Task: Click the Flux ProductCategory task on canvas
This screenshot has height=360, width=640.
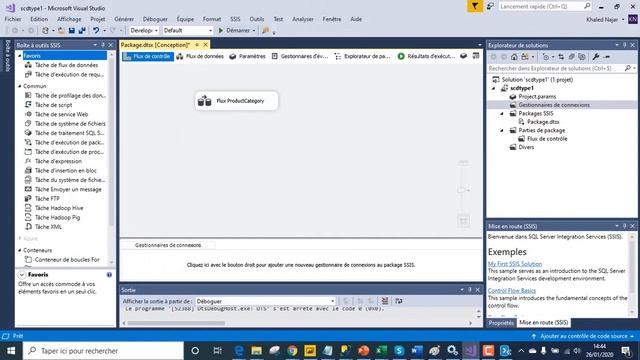Action: (236, 101)
